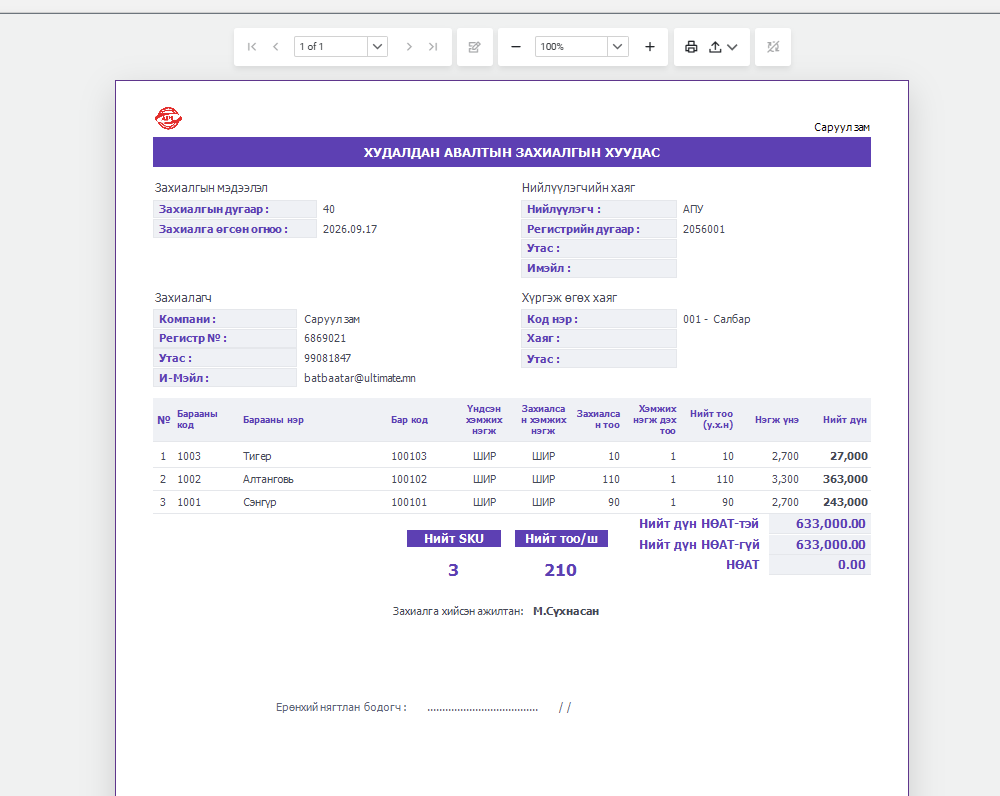Select the Нийт тоо/ш label
This screenshot has height=796, width=1000.
point(561,539)
